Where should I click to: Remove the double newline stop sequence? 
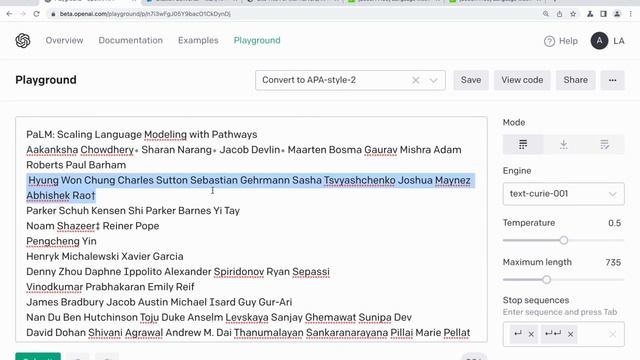[x=571, y=334]
